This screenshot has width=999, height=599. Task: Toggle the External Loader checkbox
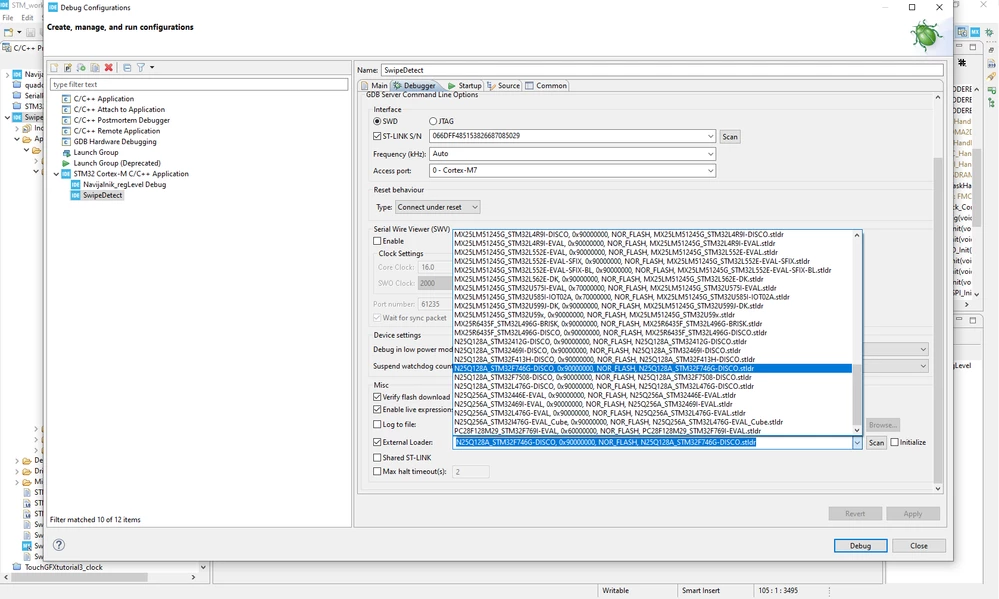(x=377, y=442)
